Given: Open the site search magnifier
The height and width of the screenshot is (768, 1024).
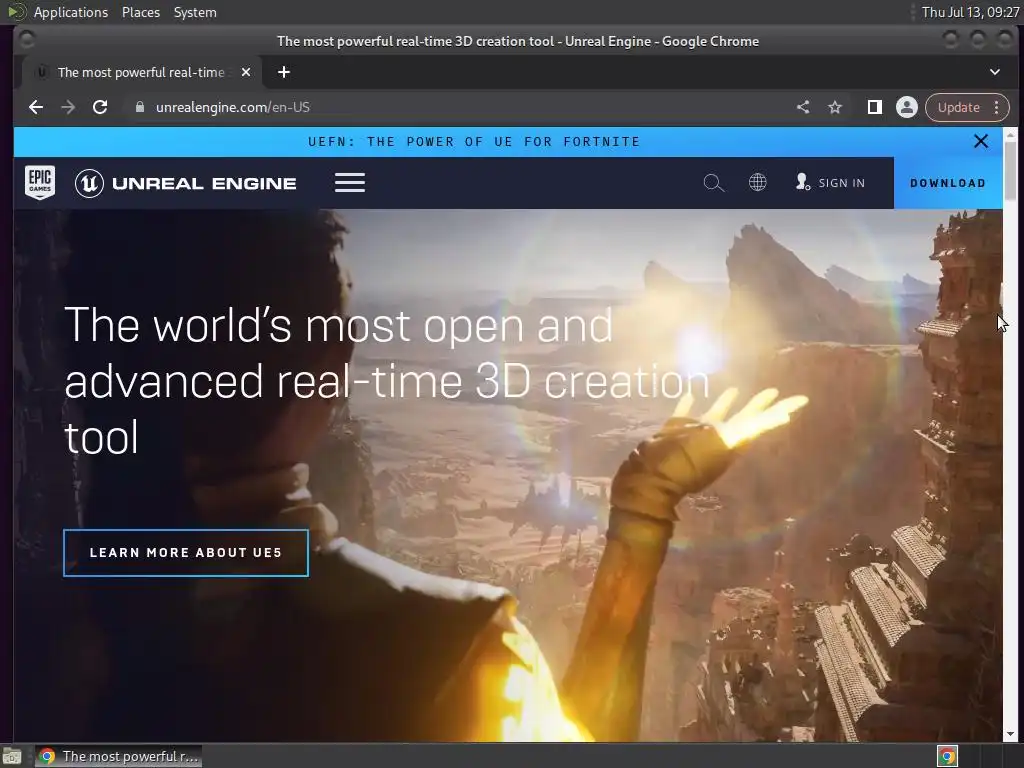Looking at the screenshot, I should click(713, 183).
